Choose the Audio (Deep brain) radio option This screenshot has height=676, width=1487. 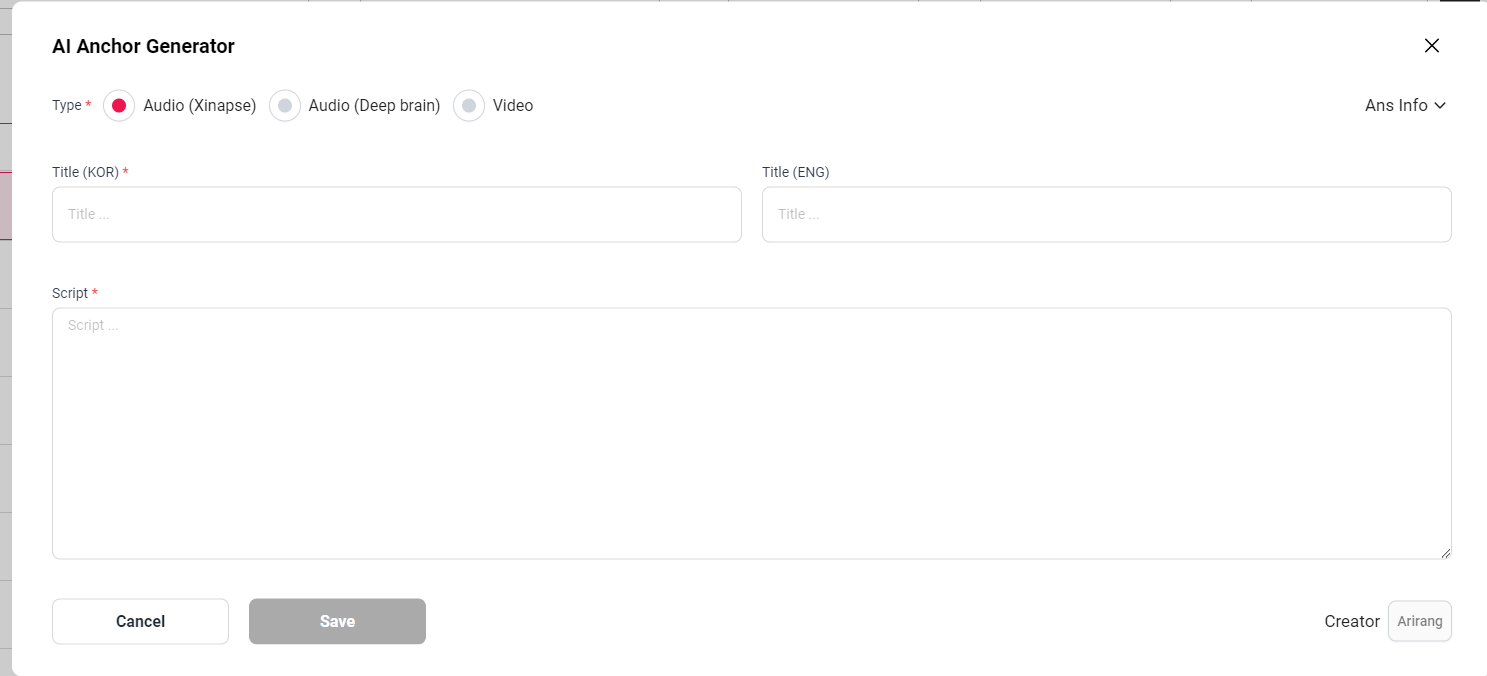pyautogui.click(x=285, y=106)
